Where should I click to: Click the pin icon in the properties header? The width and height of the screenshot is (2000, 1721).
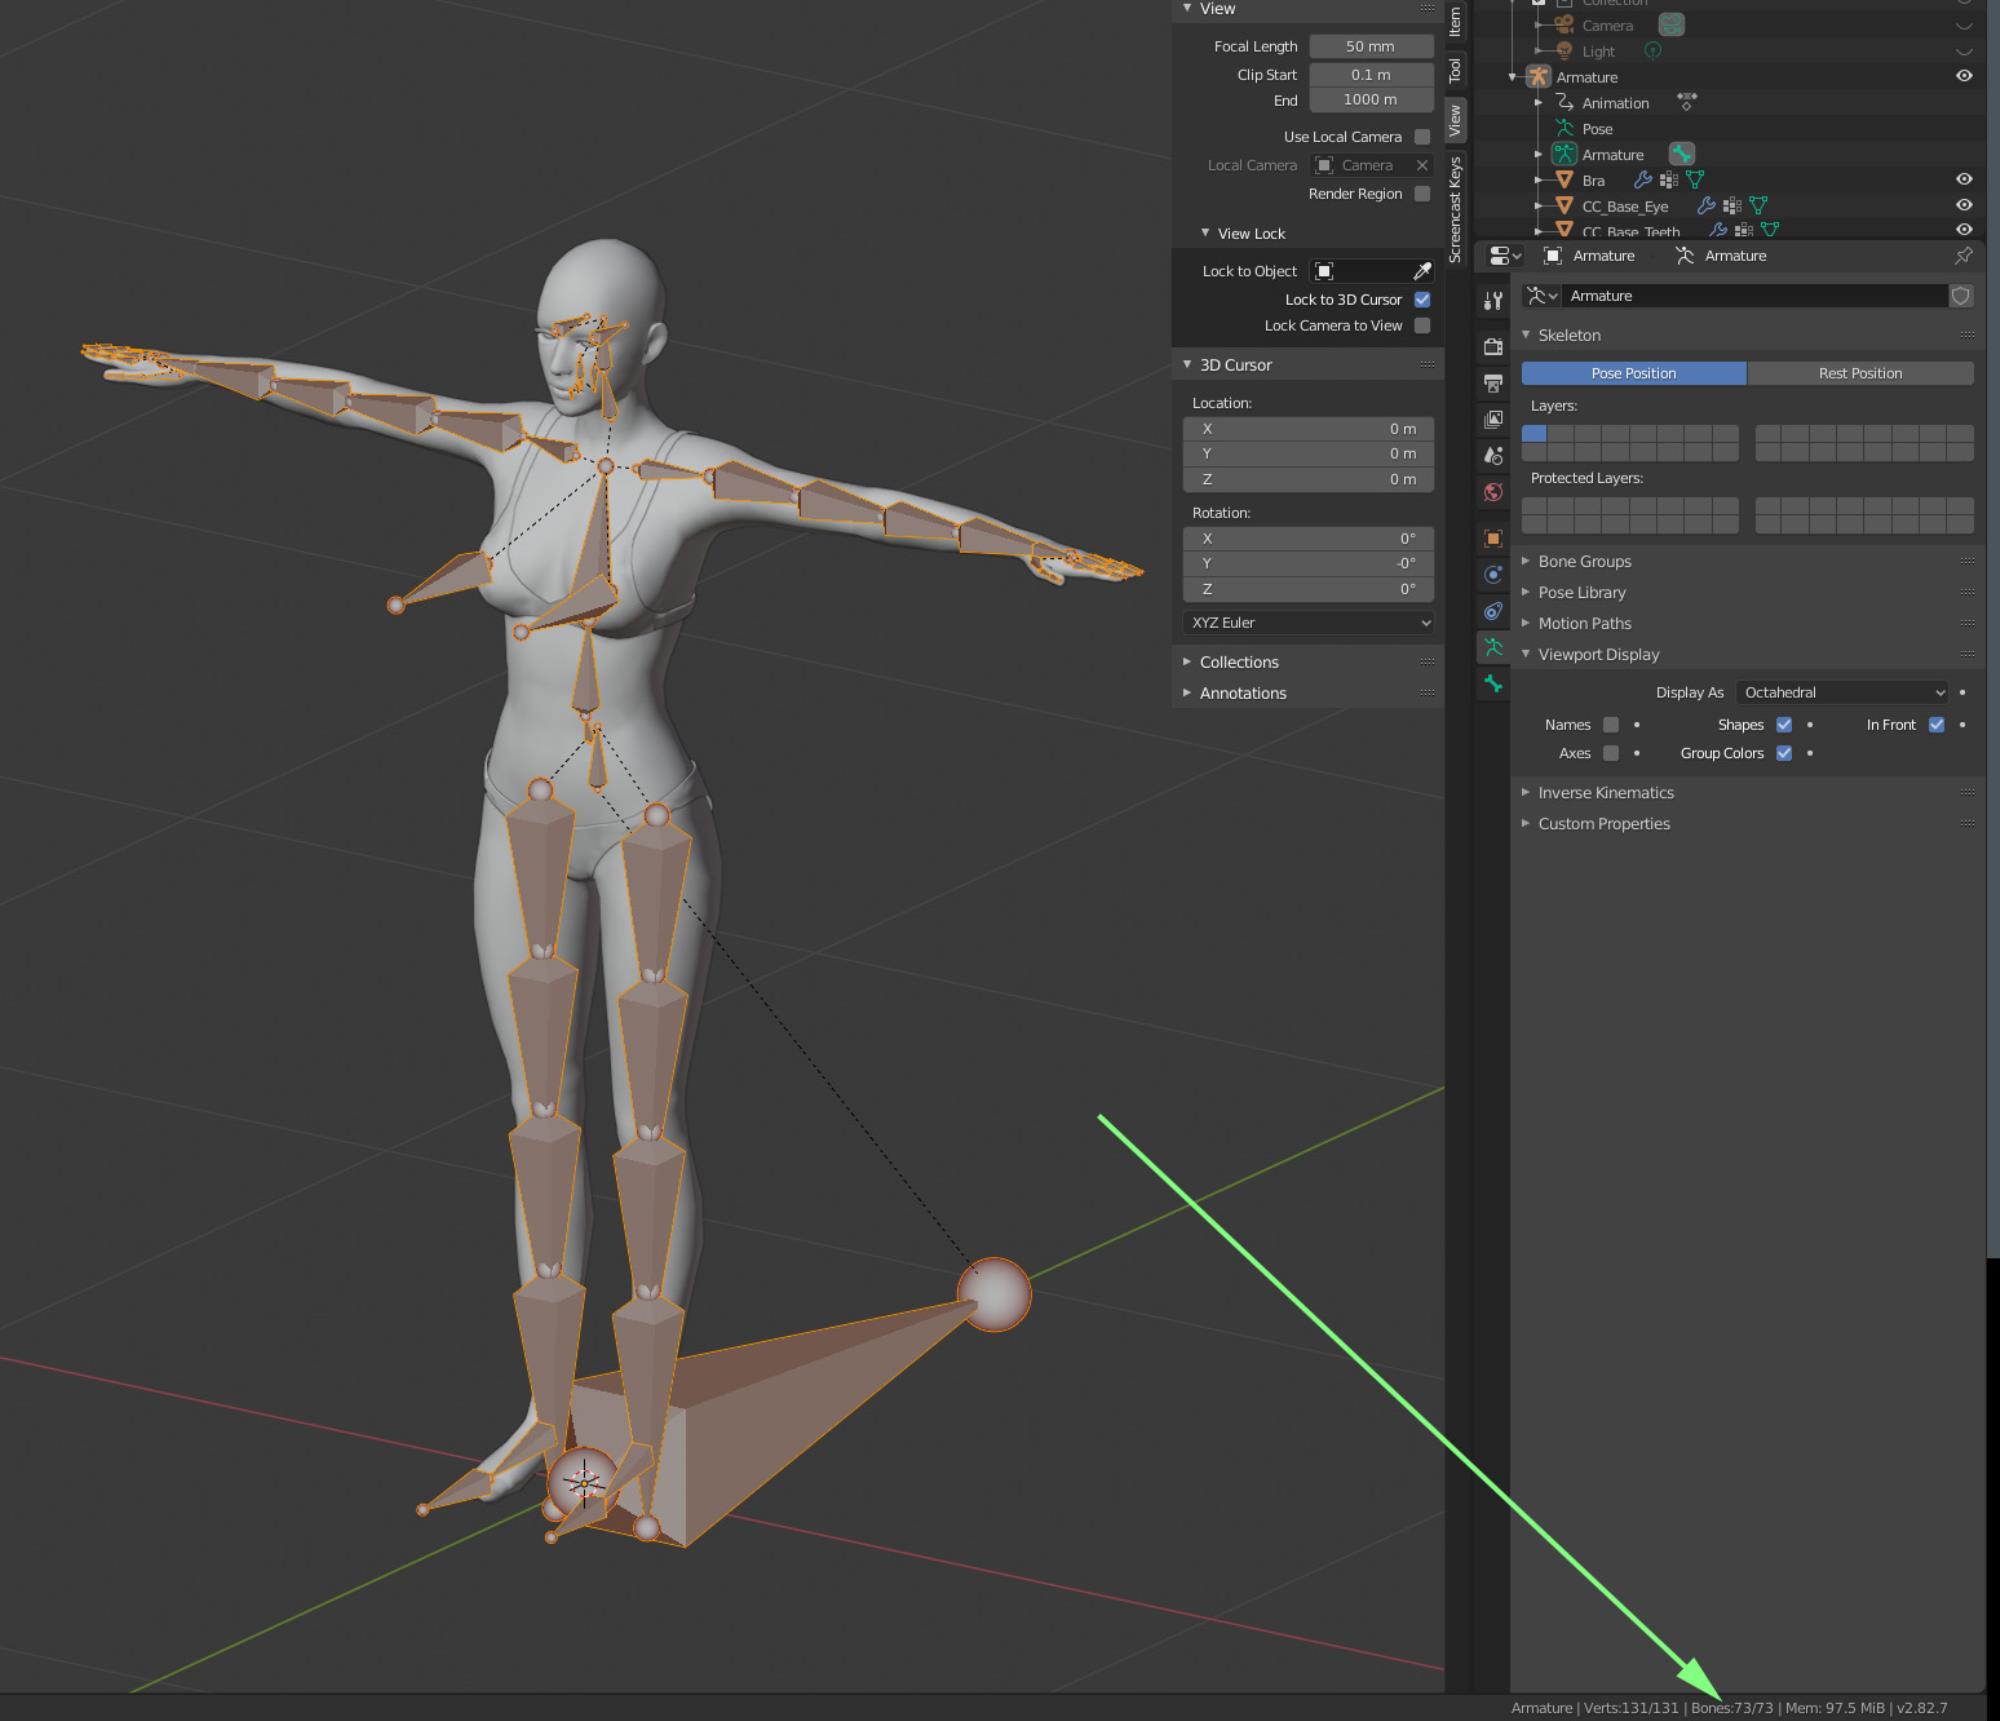tap(1964, 256)
